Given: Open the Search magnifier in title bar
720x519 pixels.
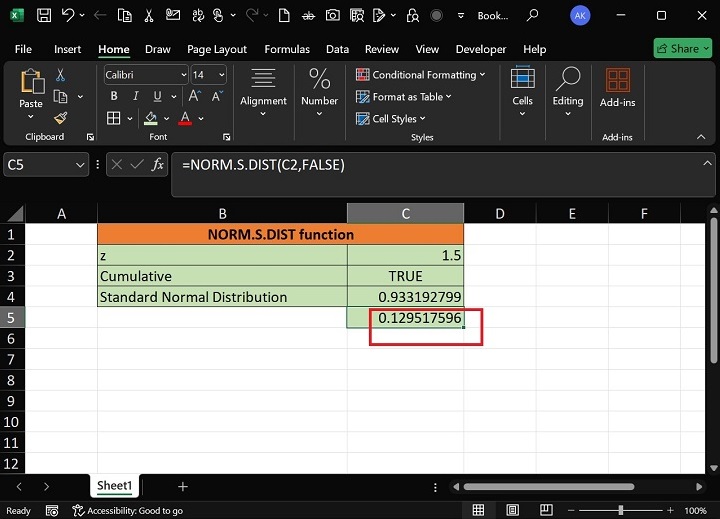Looking at the screenshot, I should click(533, 16).
